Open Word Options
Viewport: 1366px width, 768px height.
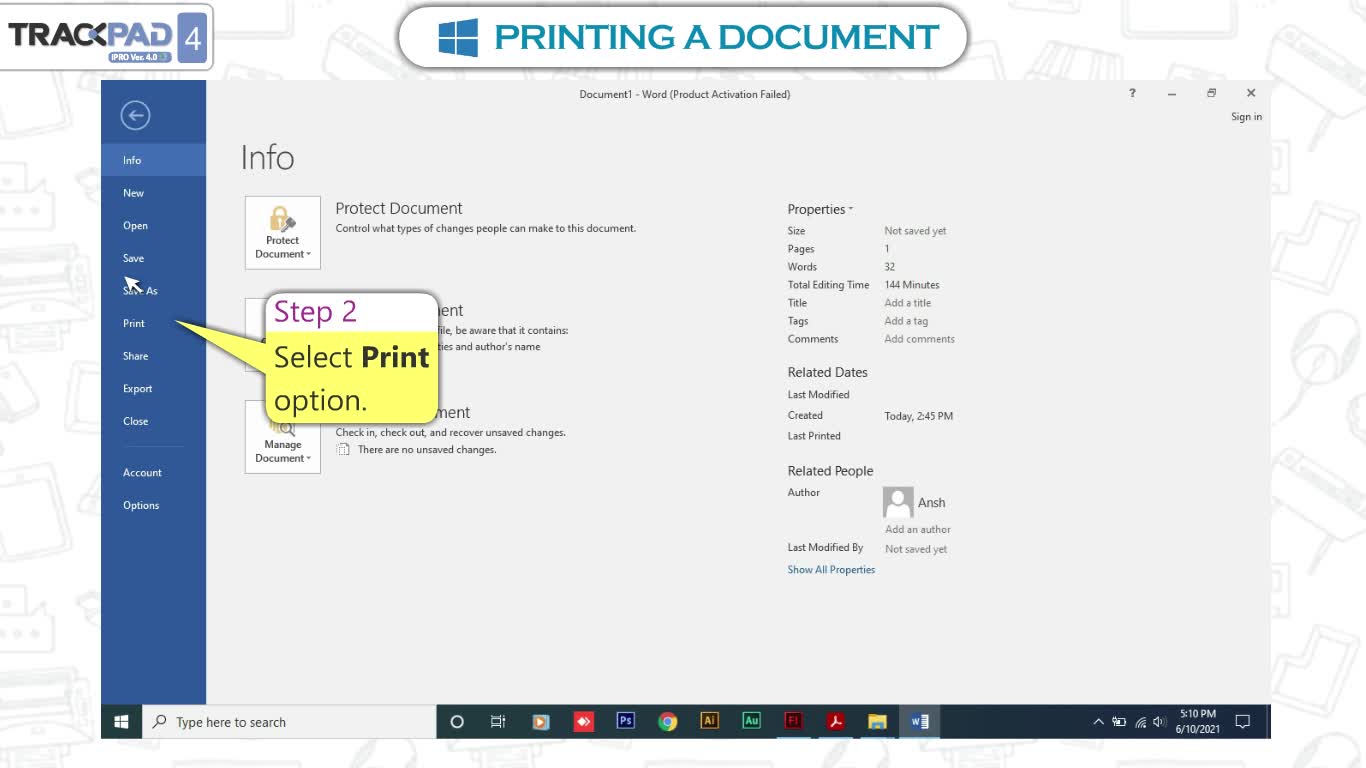(153, 505)
